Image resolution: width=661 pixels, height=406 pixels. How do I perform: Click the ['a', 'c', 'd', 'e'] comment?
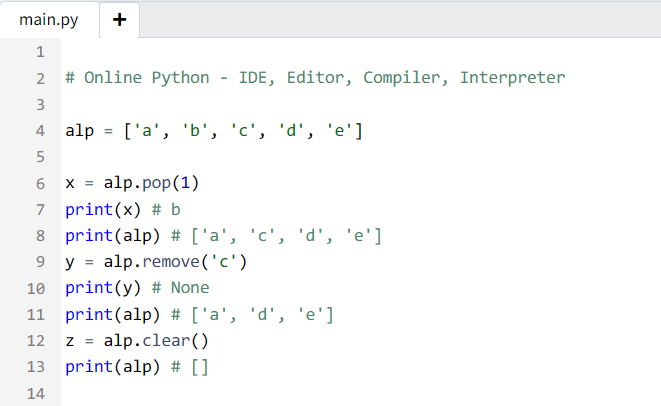276,236
